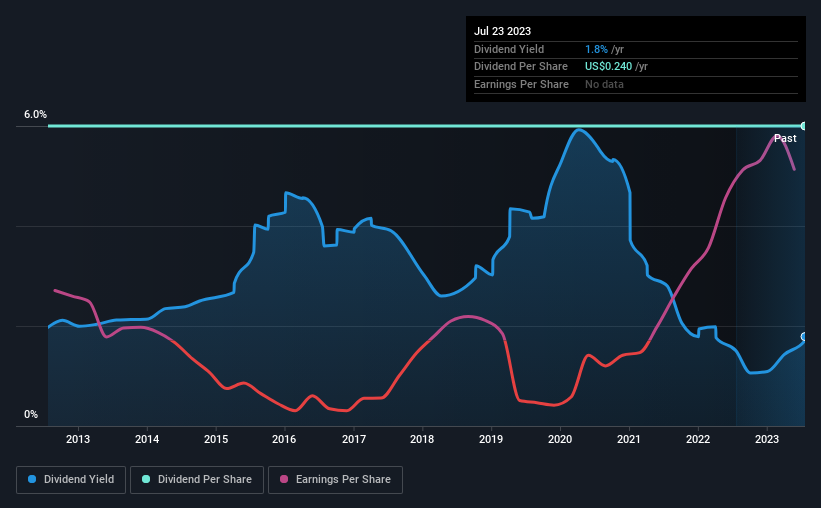Select the 2022 x-axis label
This screenshot has width=821, height=508.
point(698,439)
